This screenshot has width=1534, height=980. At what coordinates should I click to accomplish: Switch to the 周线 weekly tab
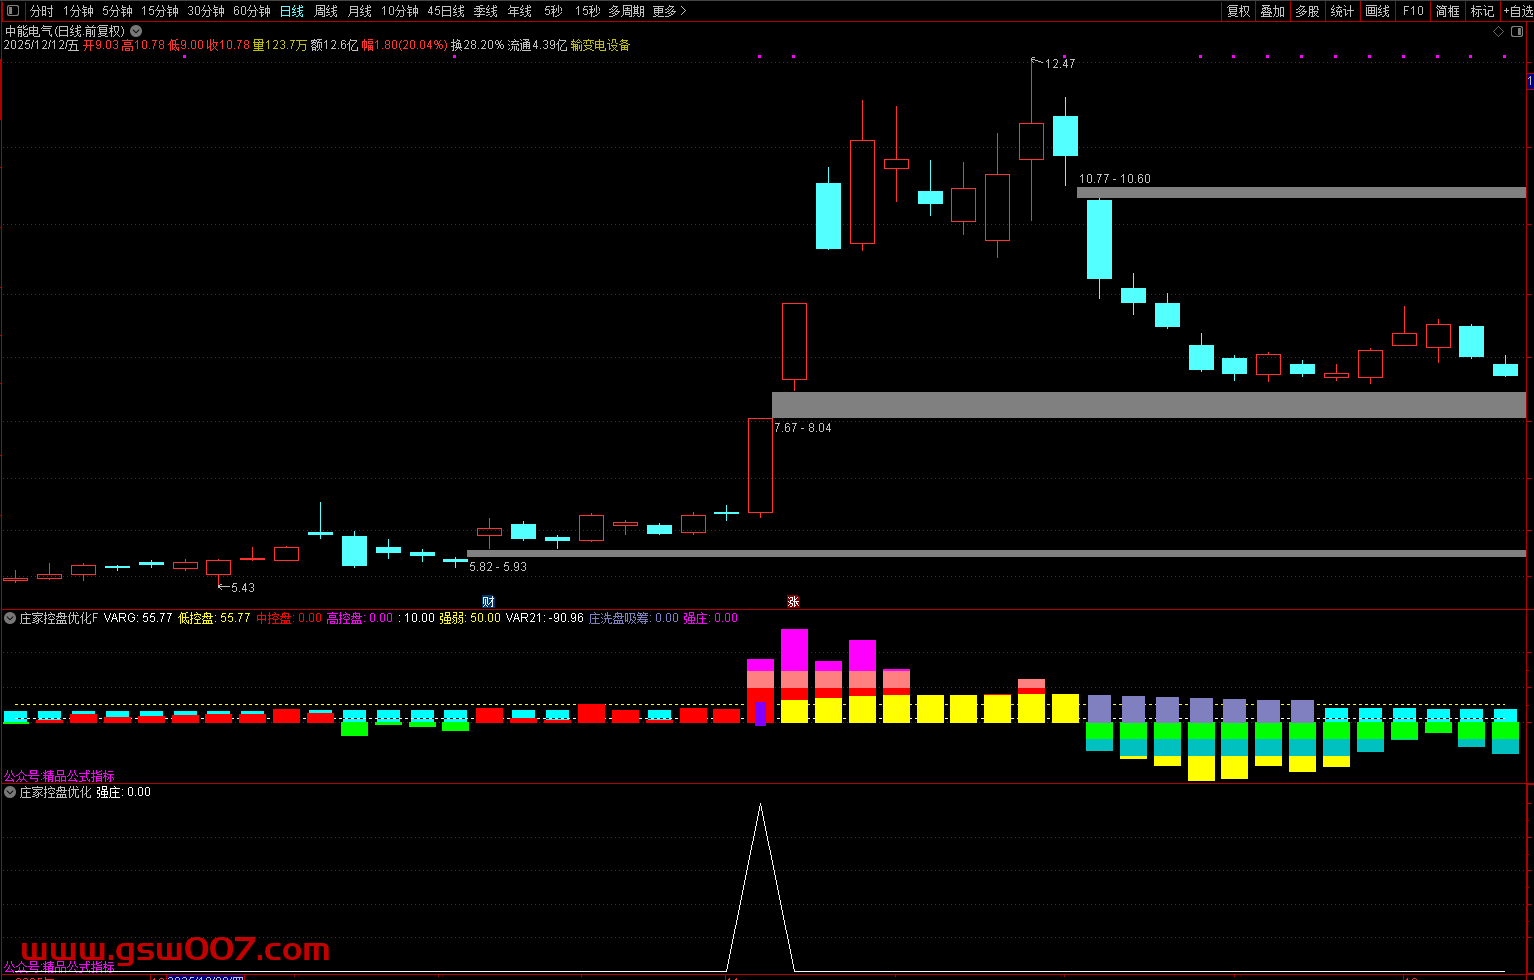[326, 11]
